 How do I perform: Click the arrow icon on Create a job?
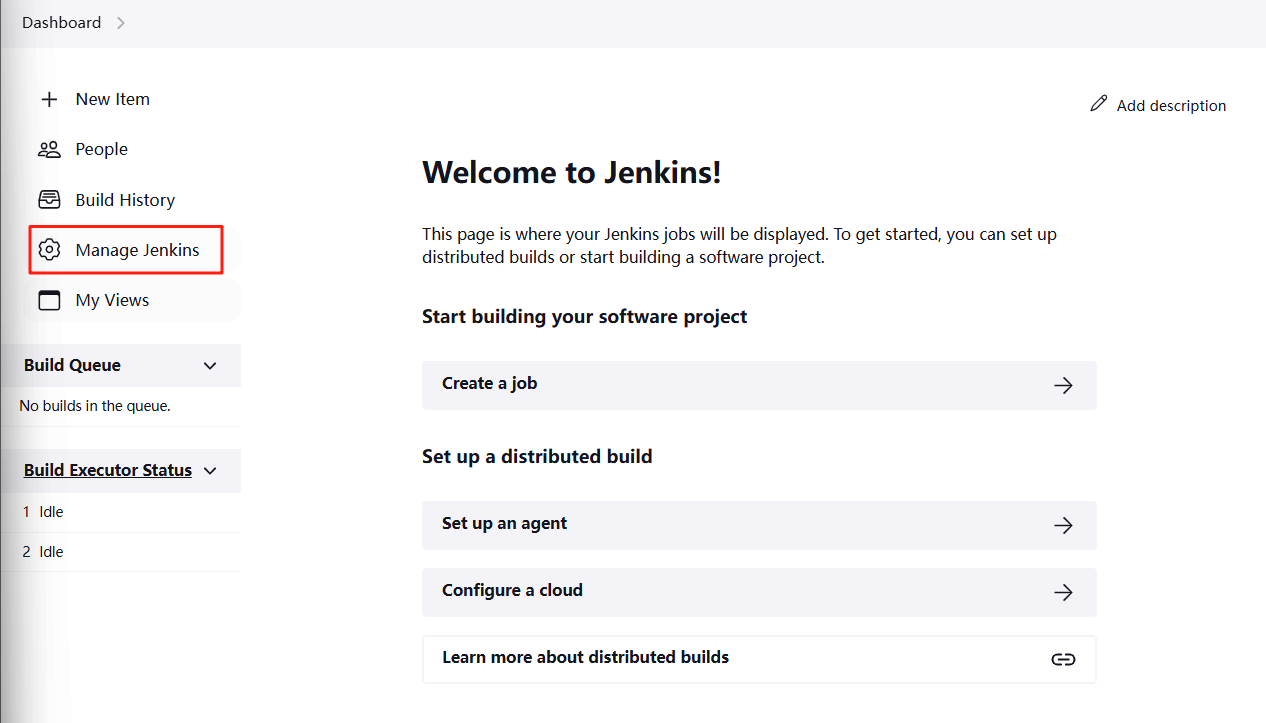[x=1063, y=385]
